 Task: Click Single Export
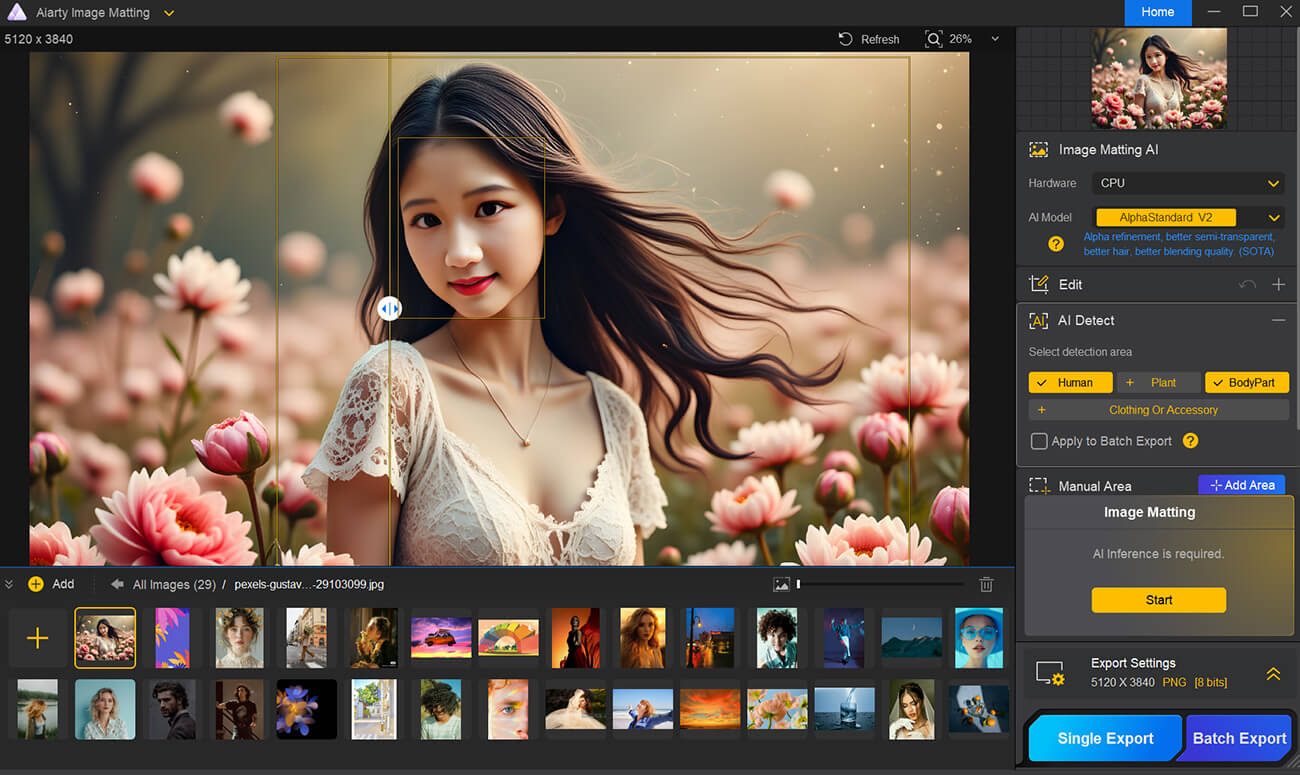(1104, 738)
